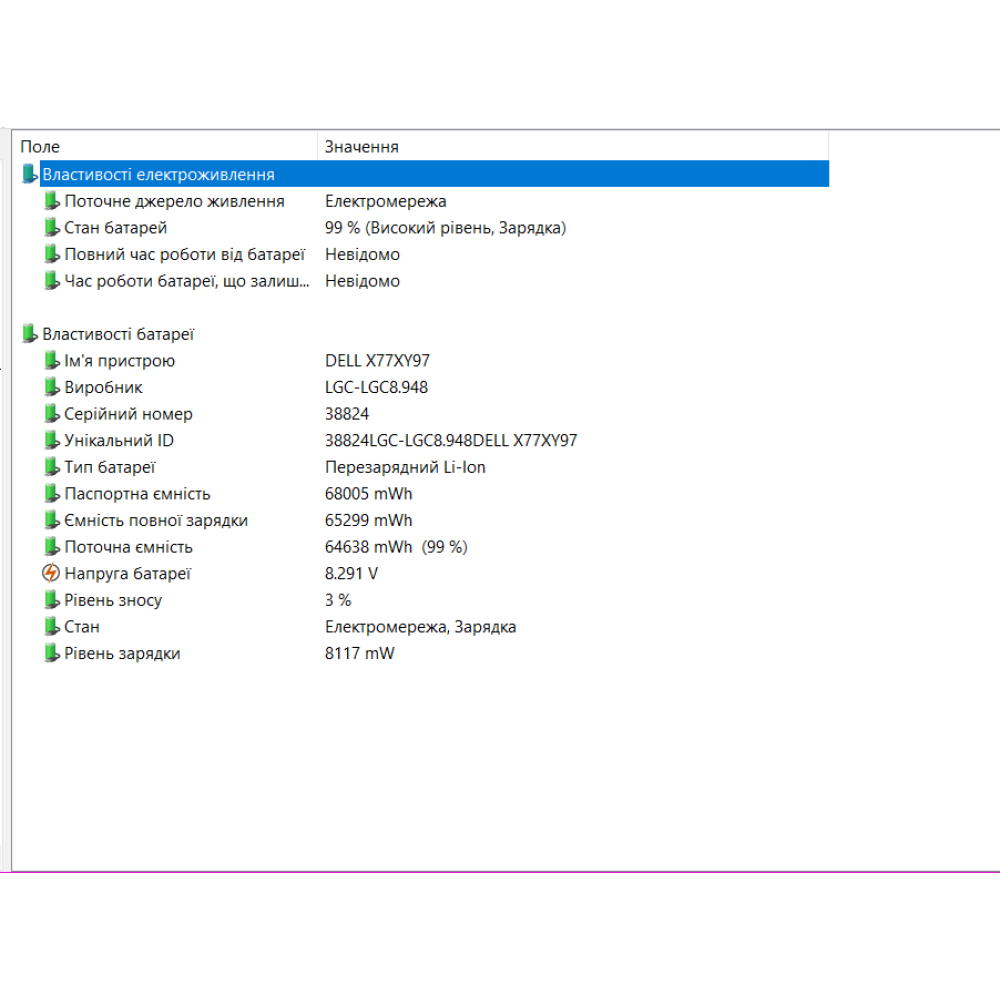This screenshot has height=1000, width=1000.
Task: Select the Серійний номер row
Action: point(128,414)
